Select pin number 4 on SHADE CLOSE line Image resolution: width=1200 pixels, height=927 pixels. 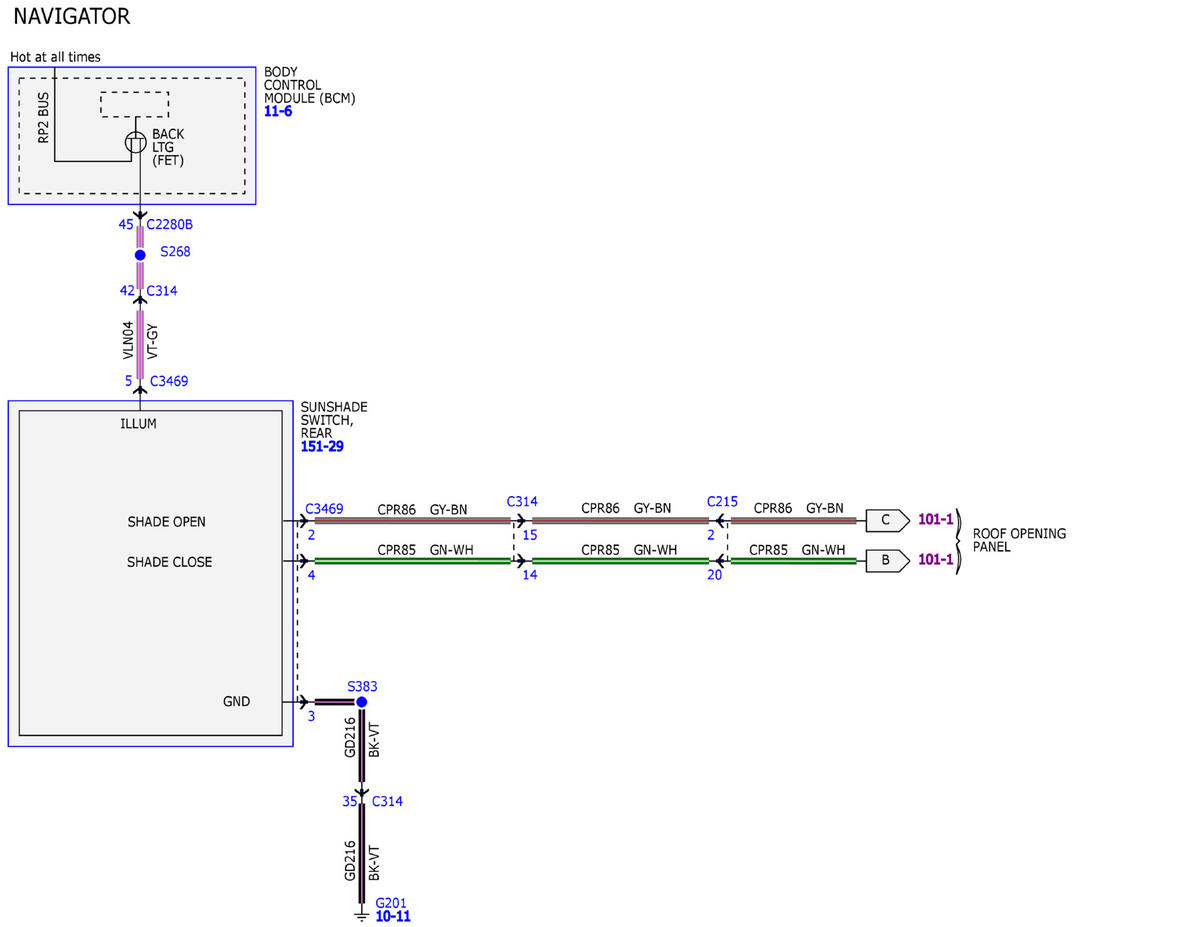pos(312,575)
